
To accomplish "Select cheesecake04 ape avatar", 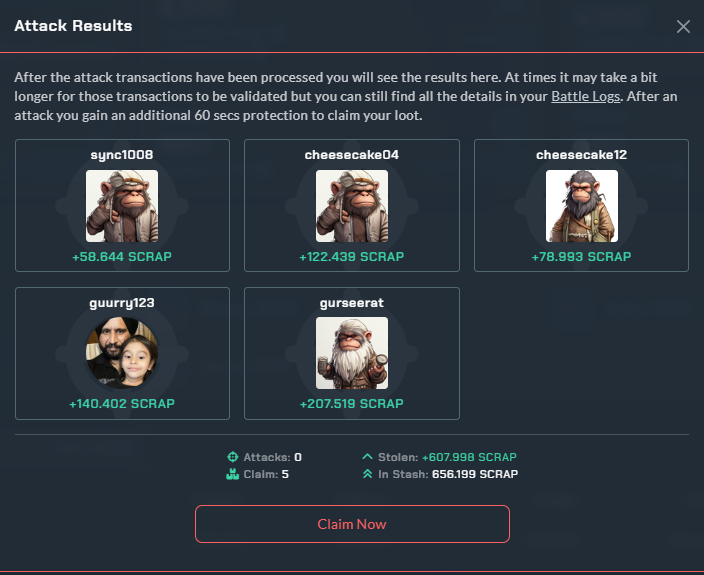I will pyautogui.click(x=352, y=206).
